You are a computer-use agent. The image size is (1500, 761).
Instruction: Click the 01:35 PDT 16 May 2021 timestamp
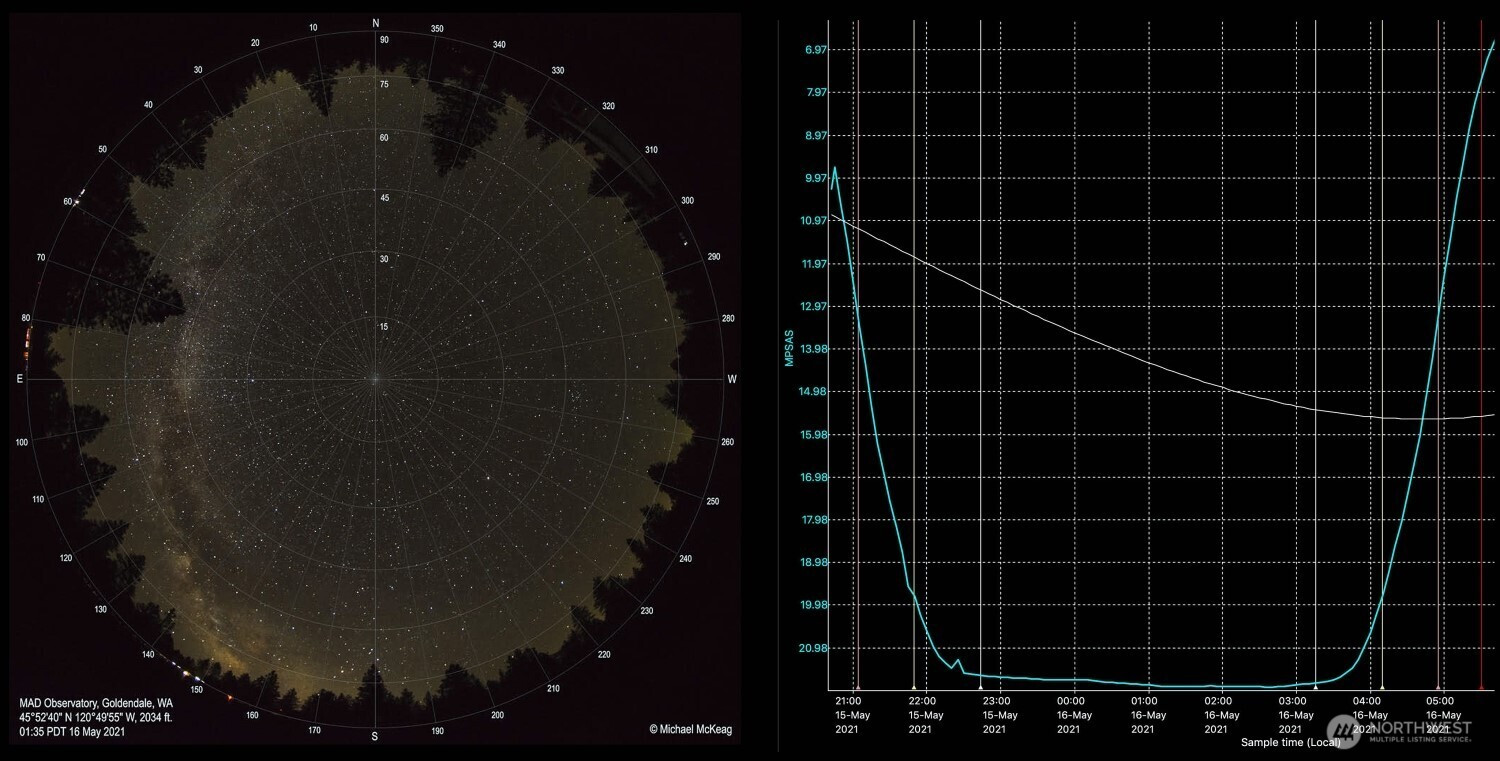point(72,732)
